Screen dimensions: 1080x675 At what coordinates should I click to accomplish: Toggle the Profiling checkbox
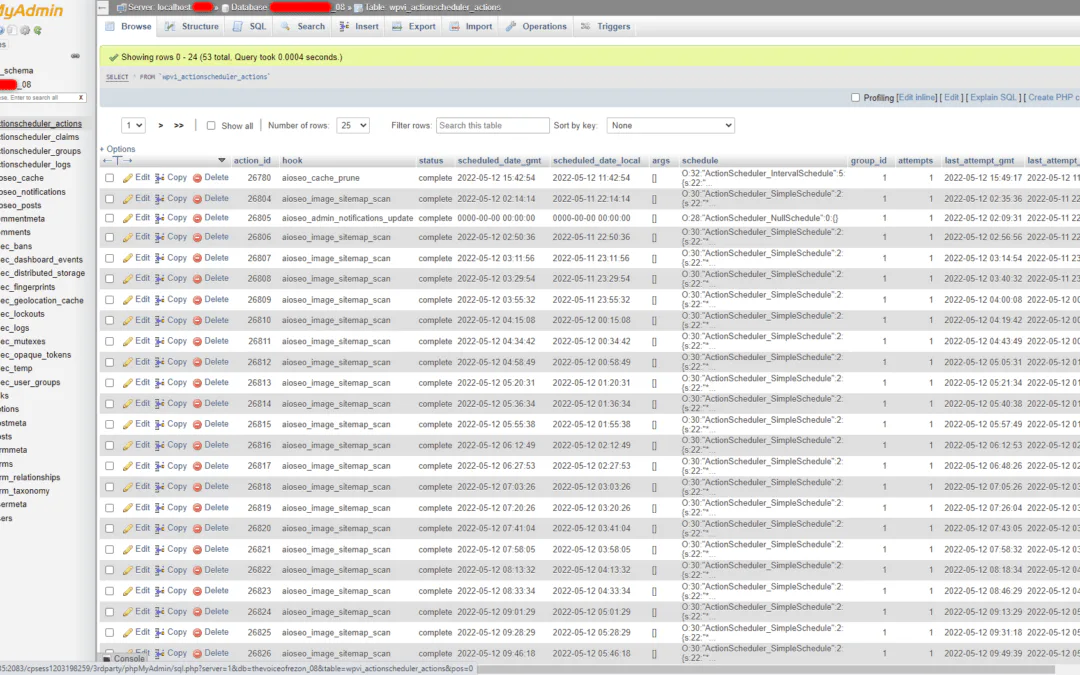855,98
